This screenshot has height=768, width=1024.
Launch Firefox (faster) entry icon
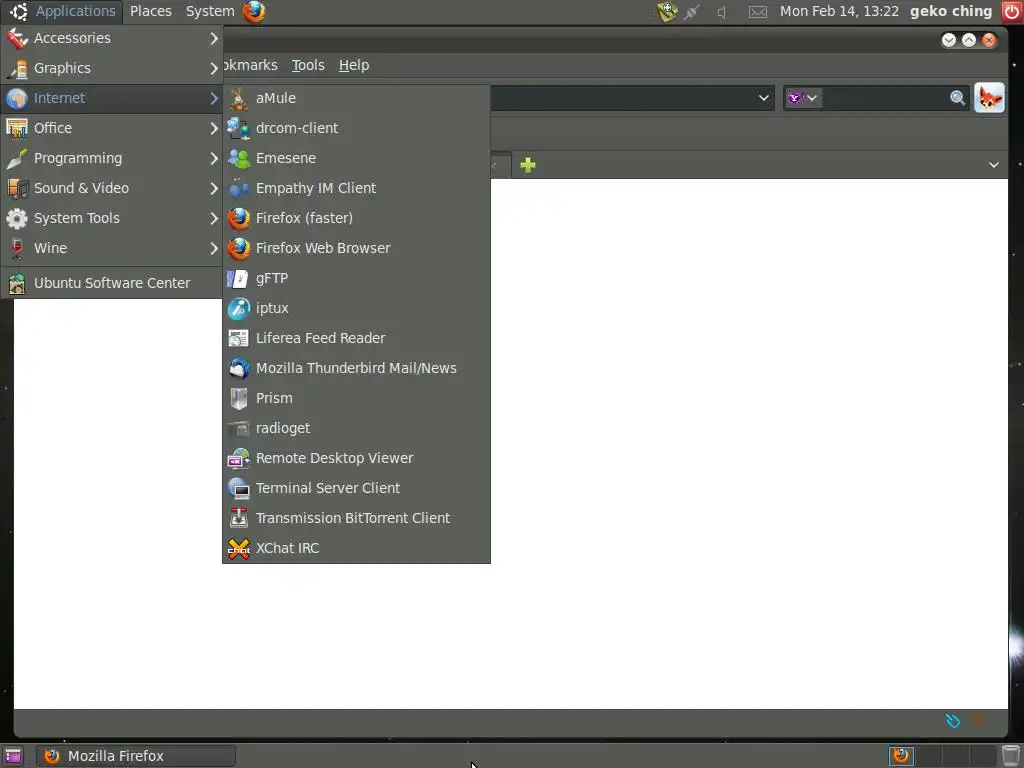(238, 219)
